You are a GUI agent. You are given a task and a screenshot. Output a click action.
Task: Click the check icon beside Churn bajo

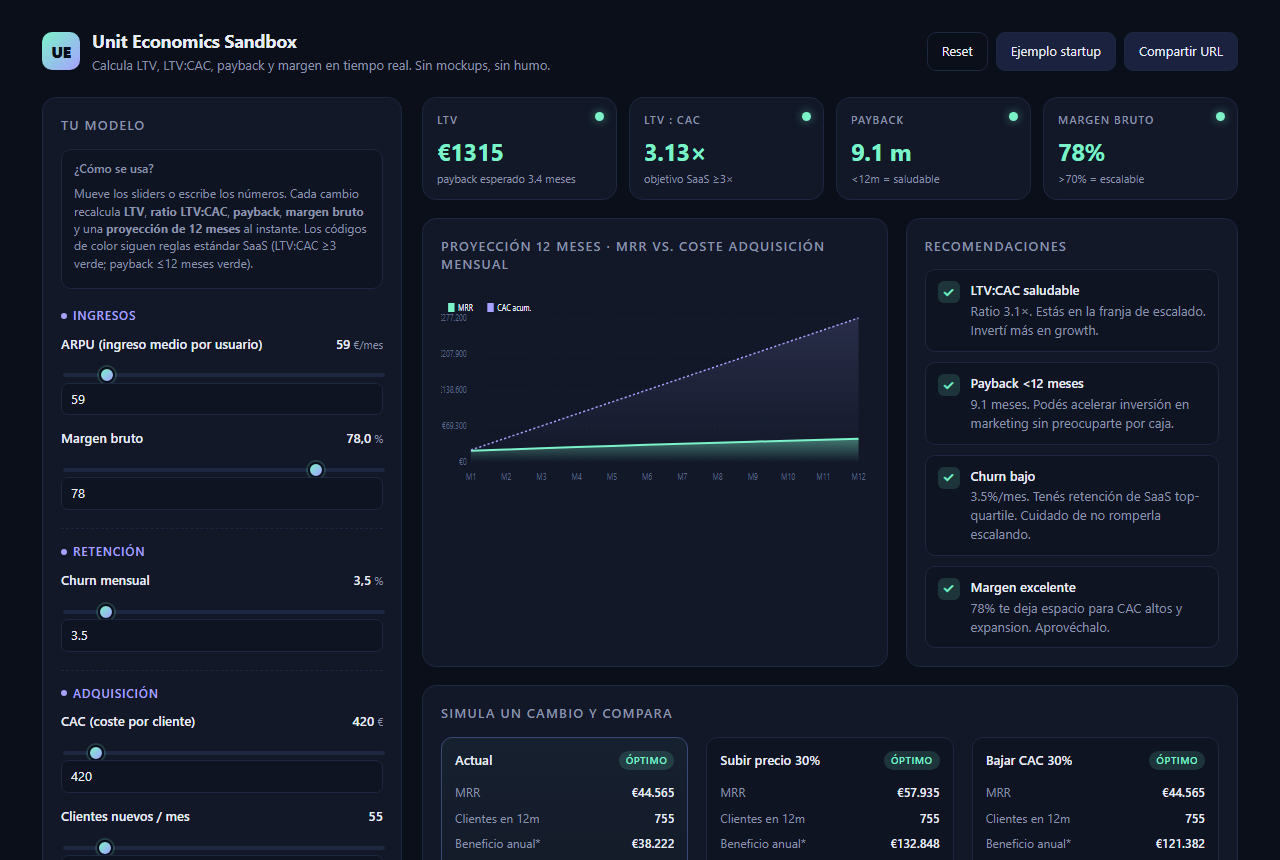949,478
